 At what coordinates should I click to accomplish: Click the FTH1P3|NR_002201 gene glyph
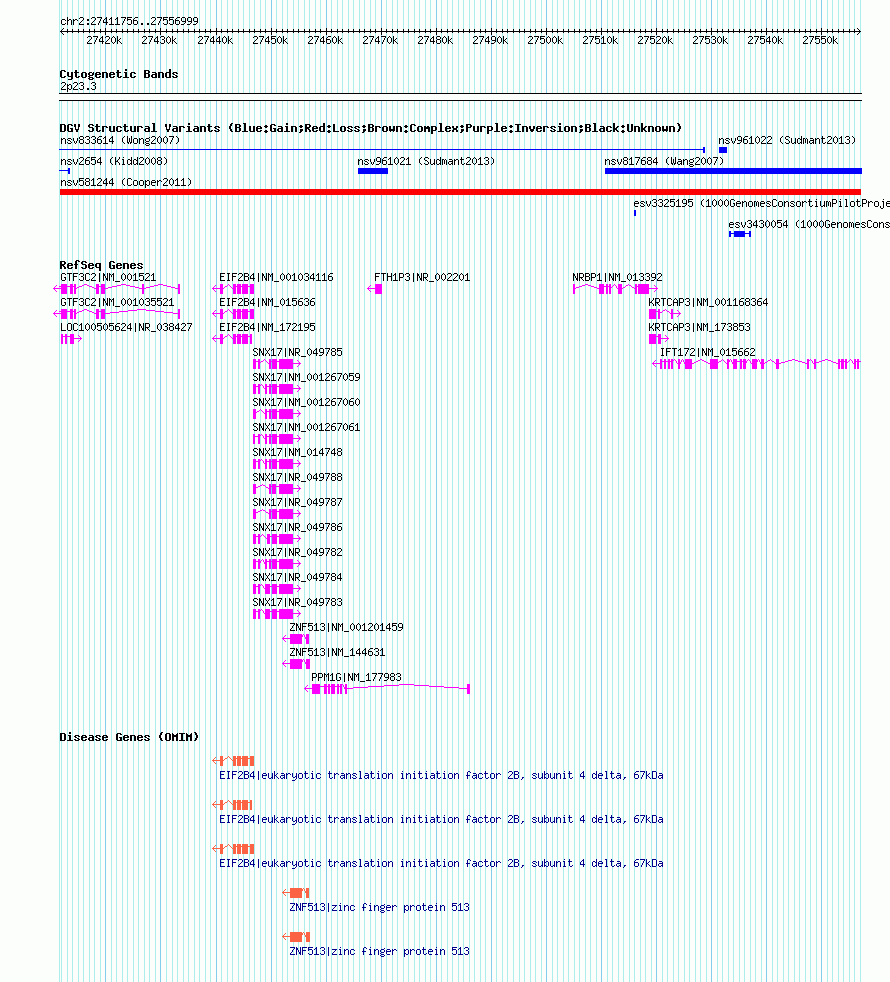[375, 289]
